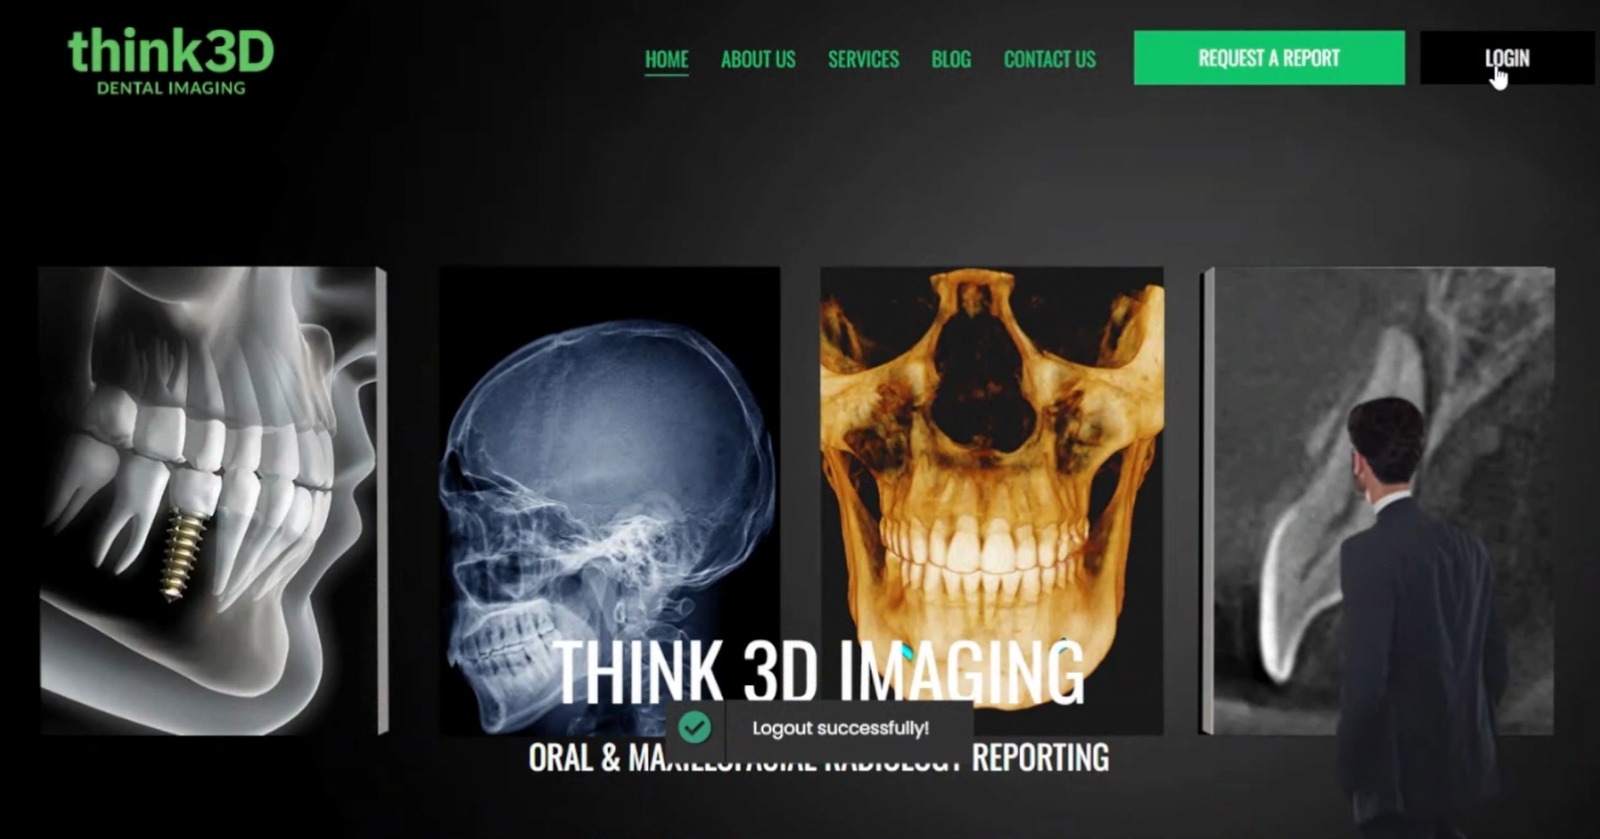This screenshot has height=839, width=1600.
Task: Navigate to the BLOG page
Action: pos(951,59)
